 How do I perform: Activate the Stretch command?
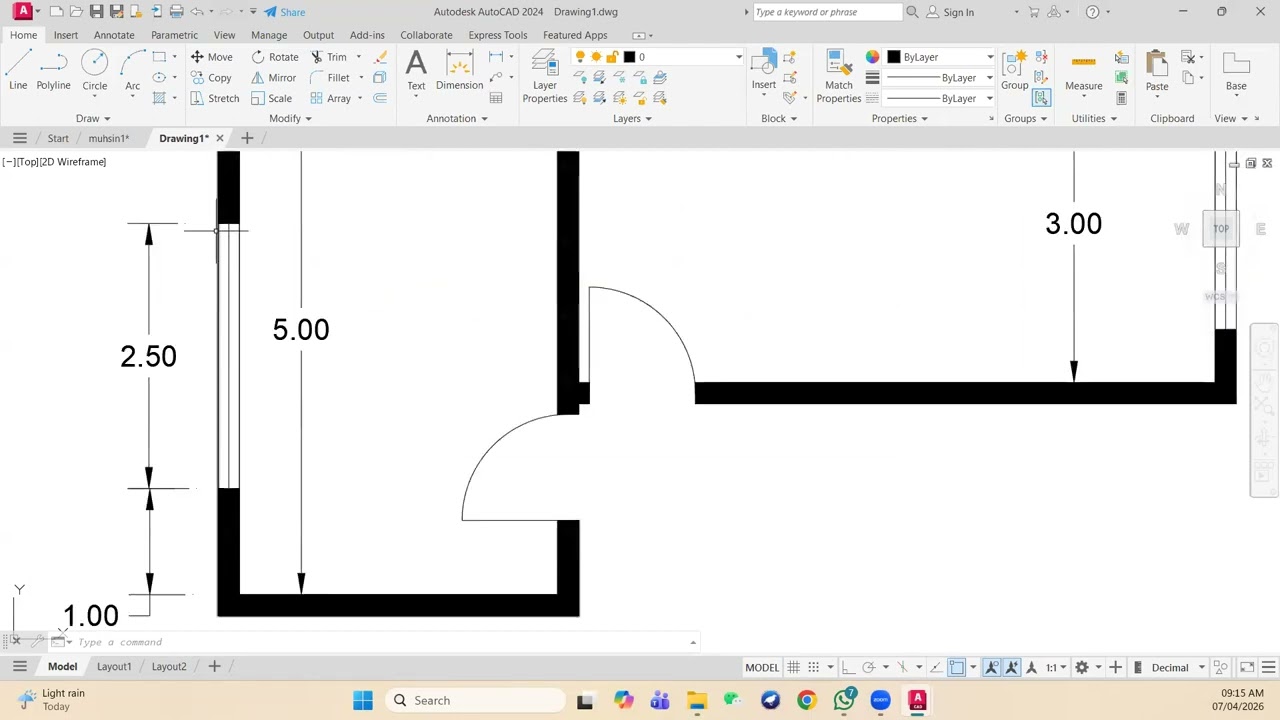(x=215, y=98)
